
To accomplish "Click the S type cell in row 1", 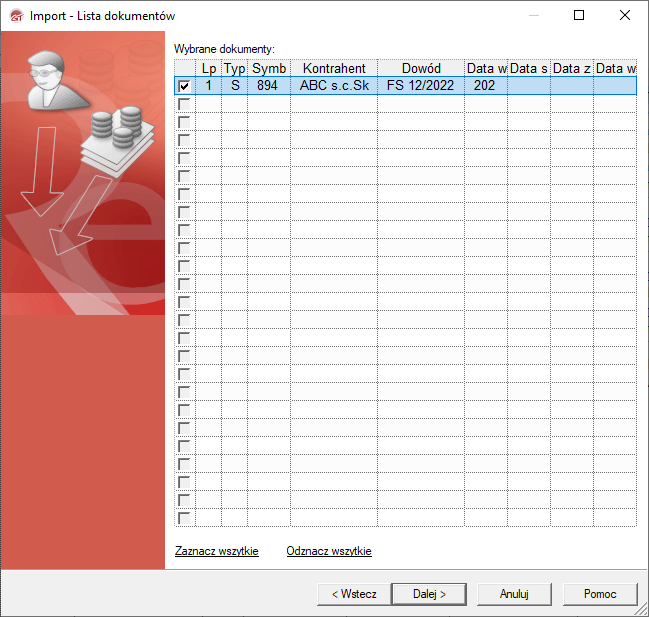I will coord(235,86).
